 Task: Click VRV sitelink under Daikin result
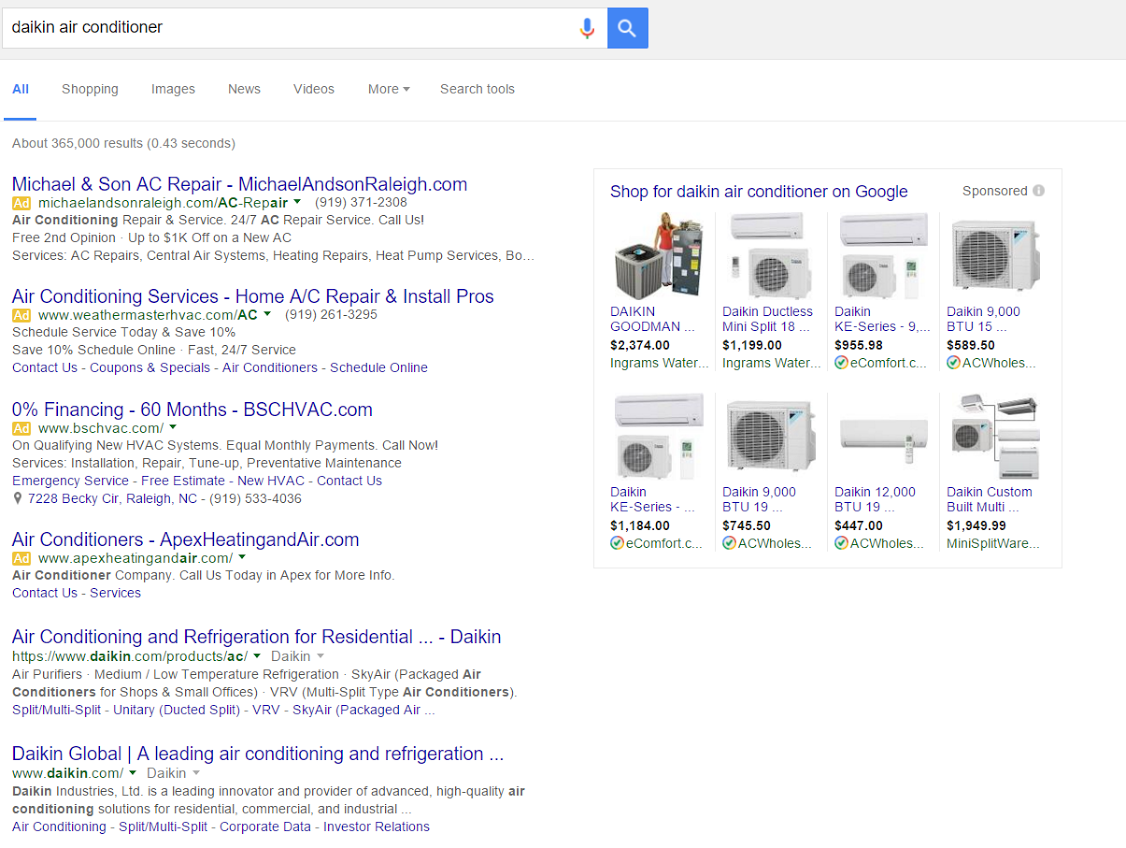tap(266, 710)
